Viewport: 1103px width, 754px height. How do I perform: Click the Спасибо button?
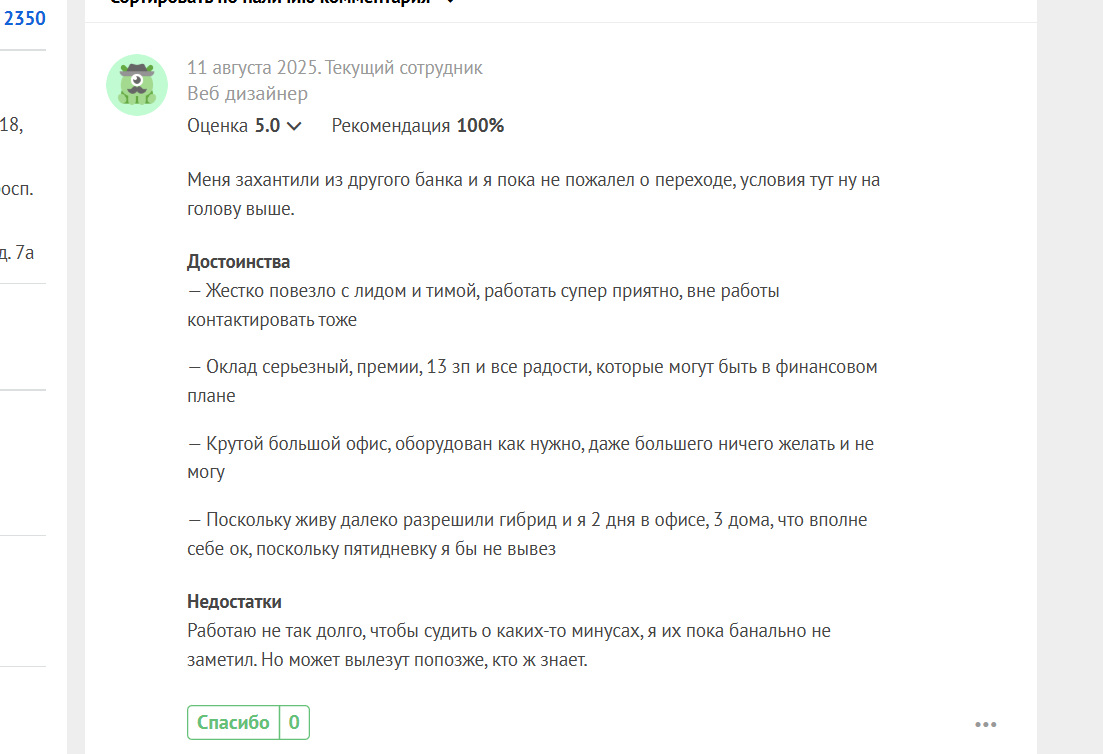coord(234,722)
